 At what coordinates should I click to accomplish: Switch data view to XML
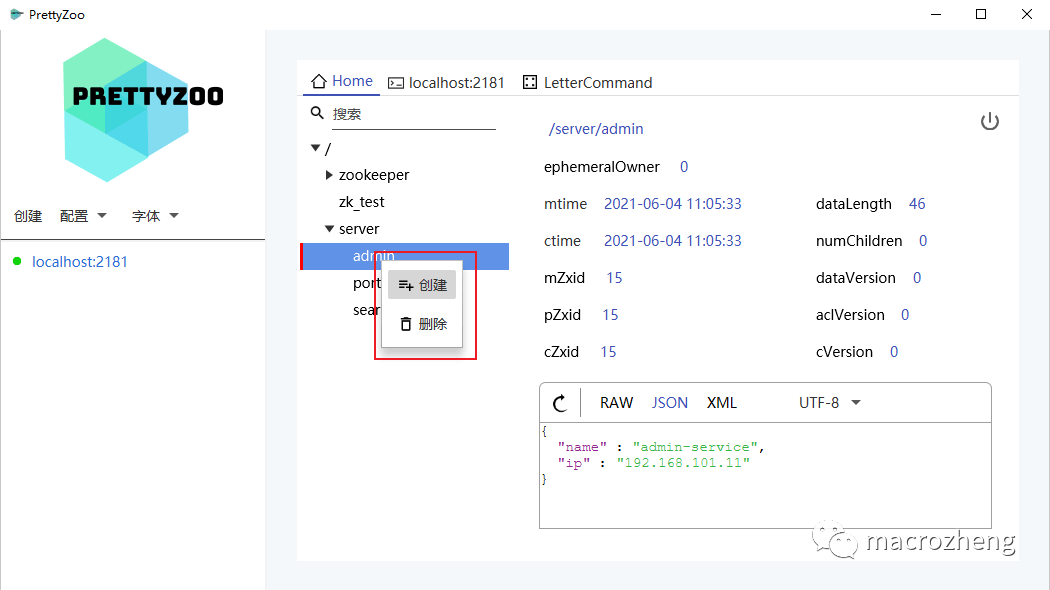[x=721, y=403]
